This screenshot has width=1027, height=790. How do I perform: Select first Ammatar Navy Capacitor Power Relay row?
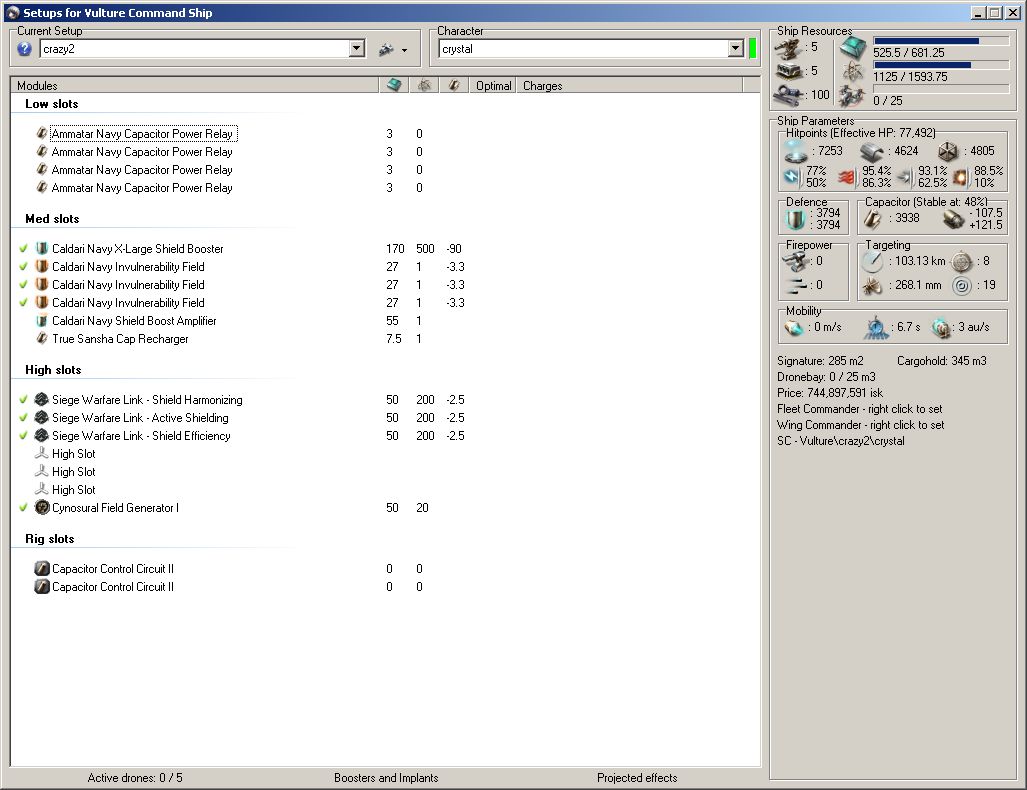(x=143, y=134)
